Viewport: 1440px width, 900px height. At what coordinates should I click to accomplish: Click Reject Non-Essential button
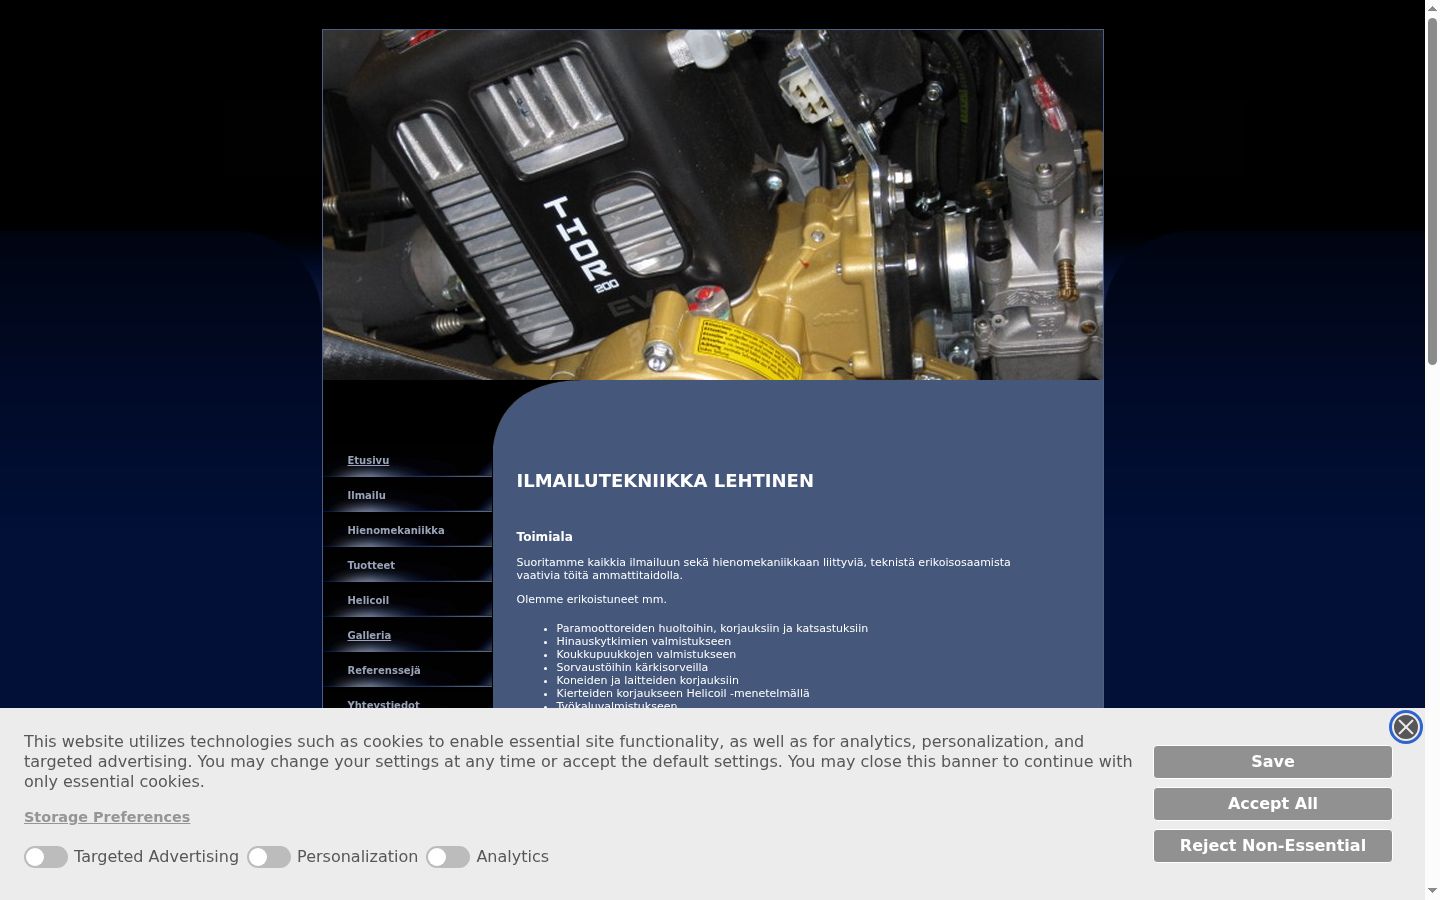point(1273,846)
